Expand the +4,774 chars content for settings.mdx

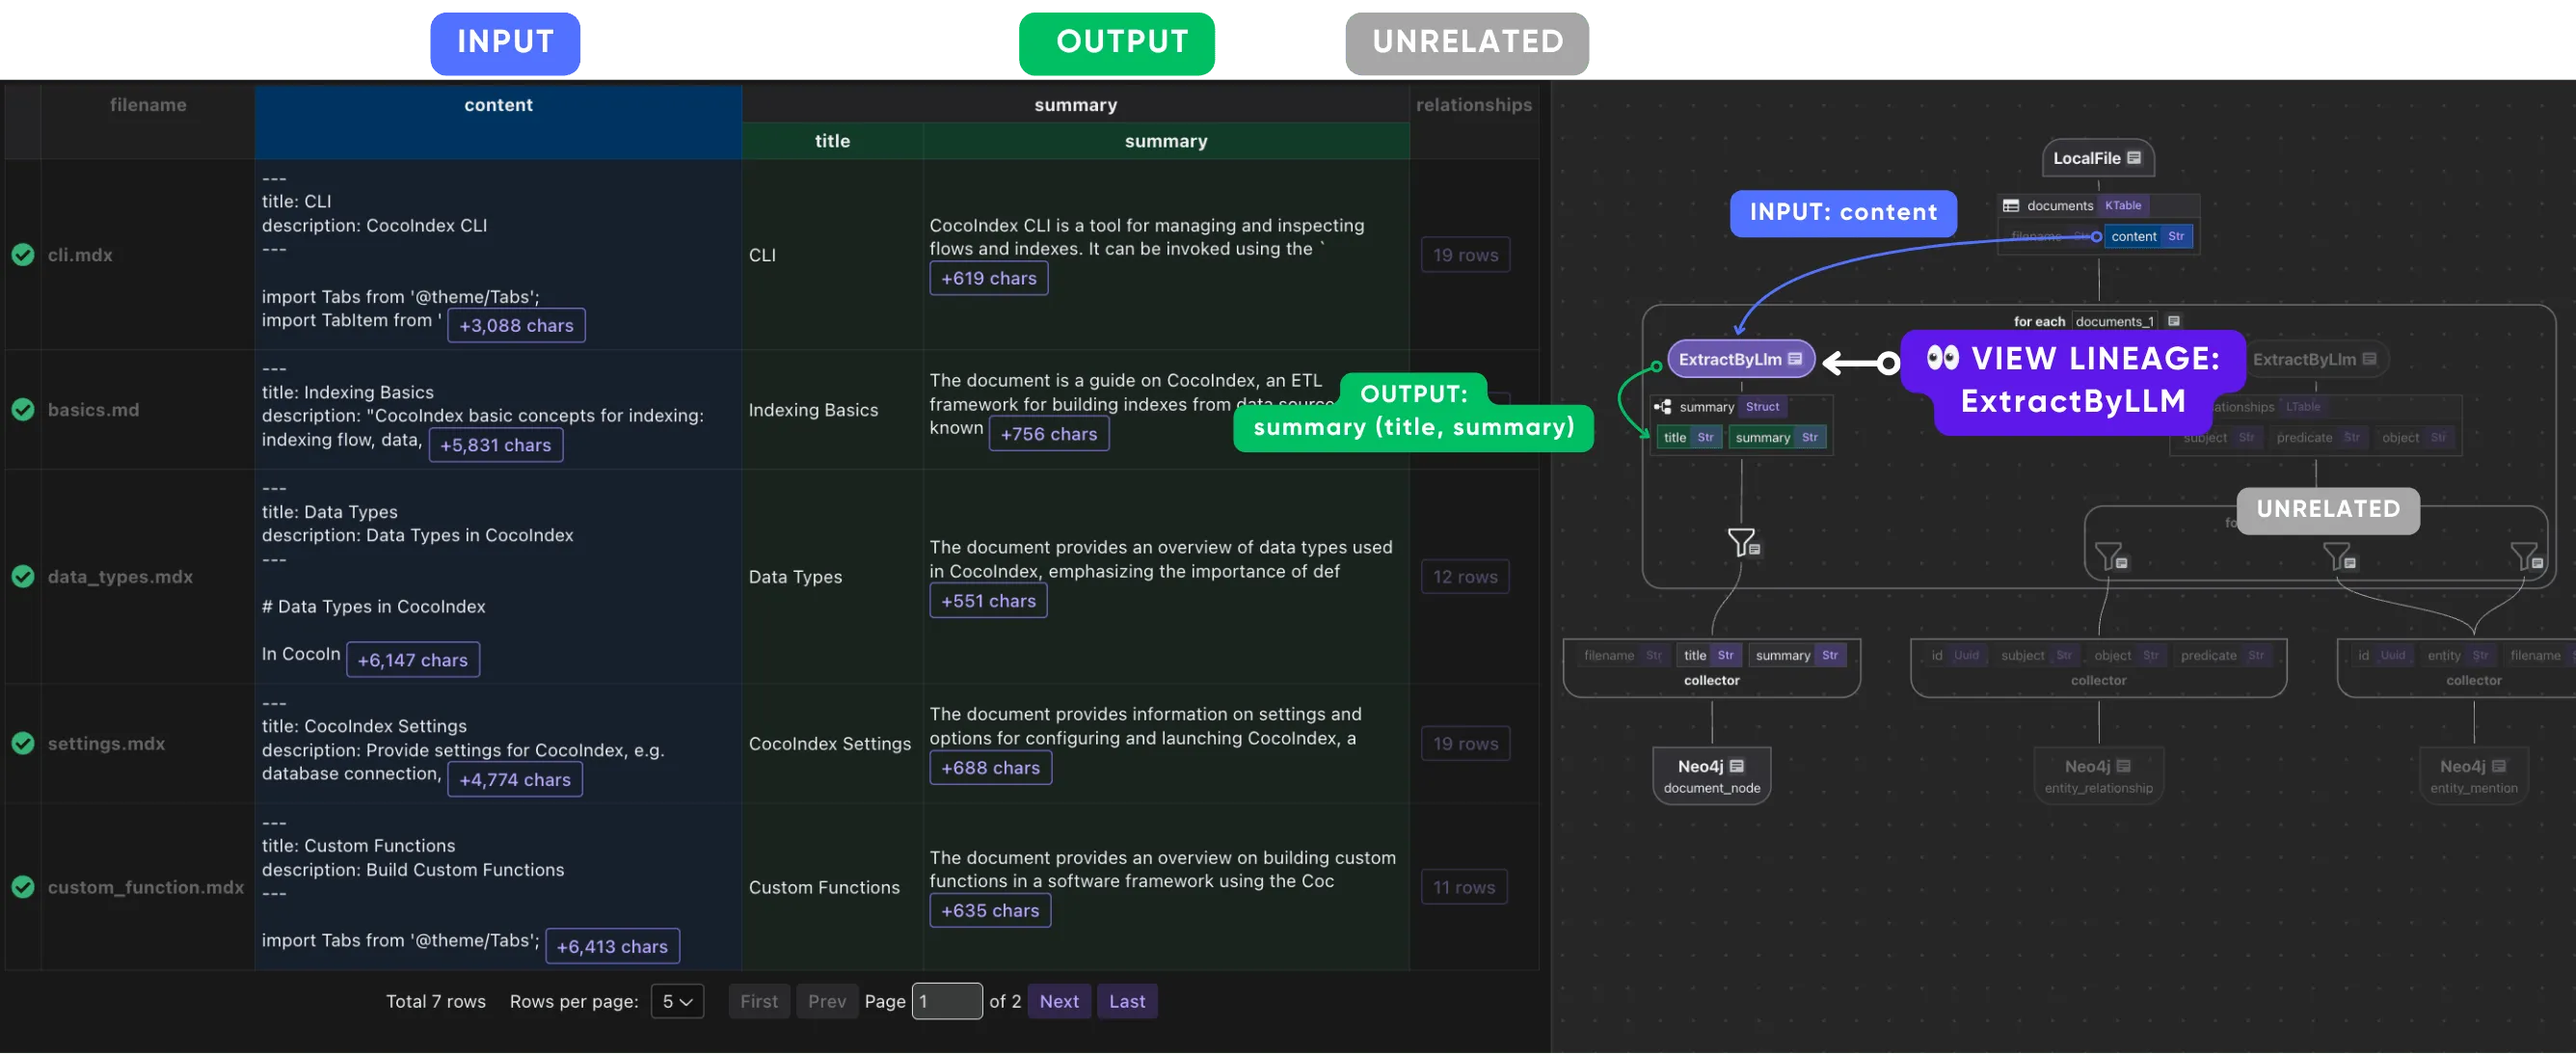point(515,781)
